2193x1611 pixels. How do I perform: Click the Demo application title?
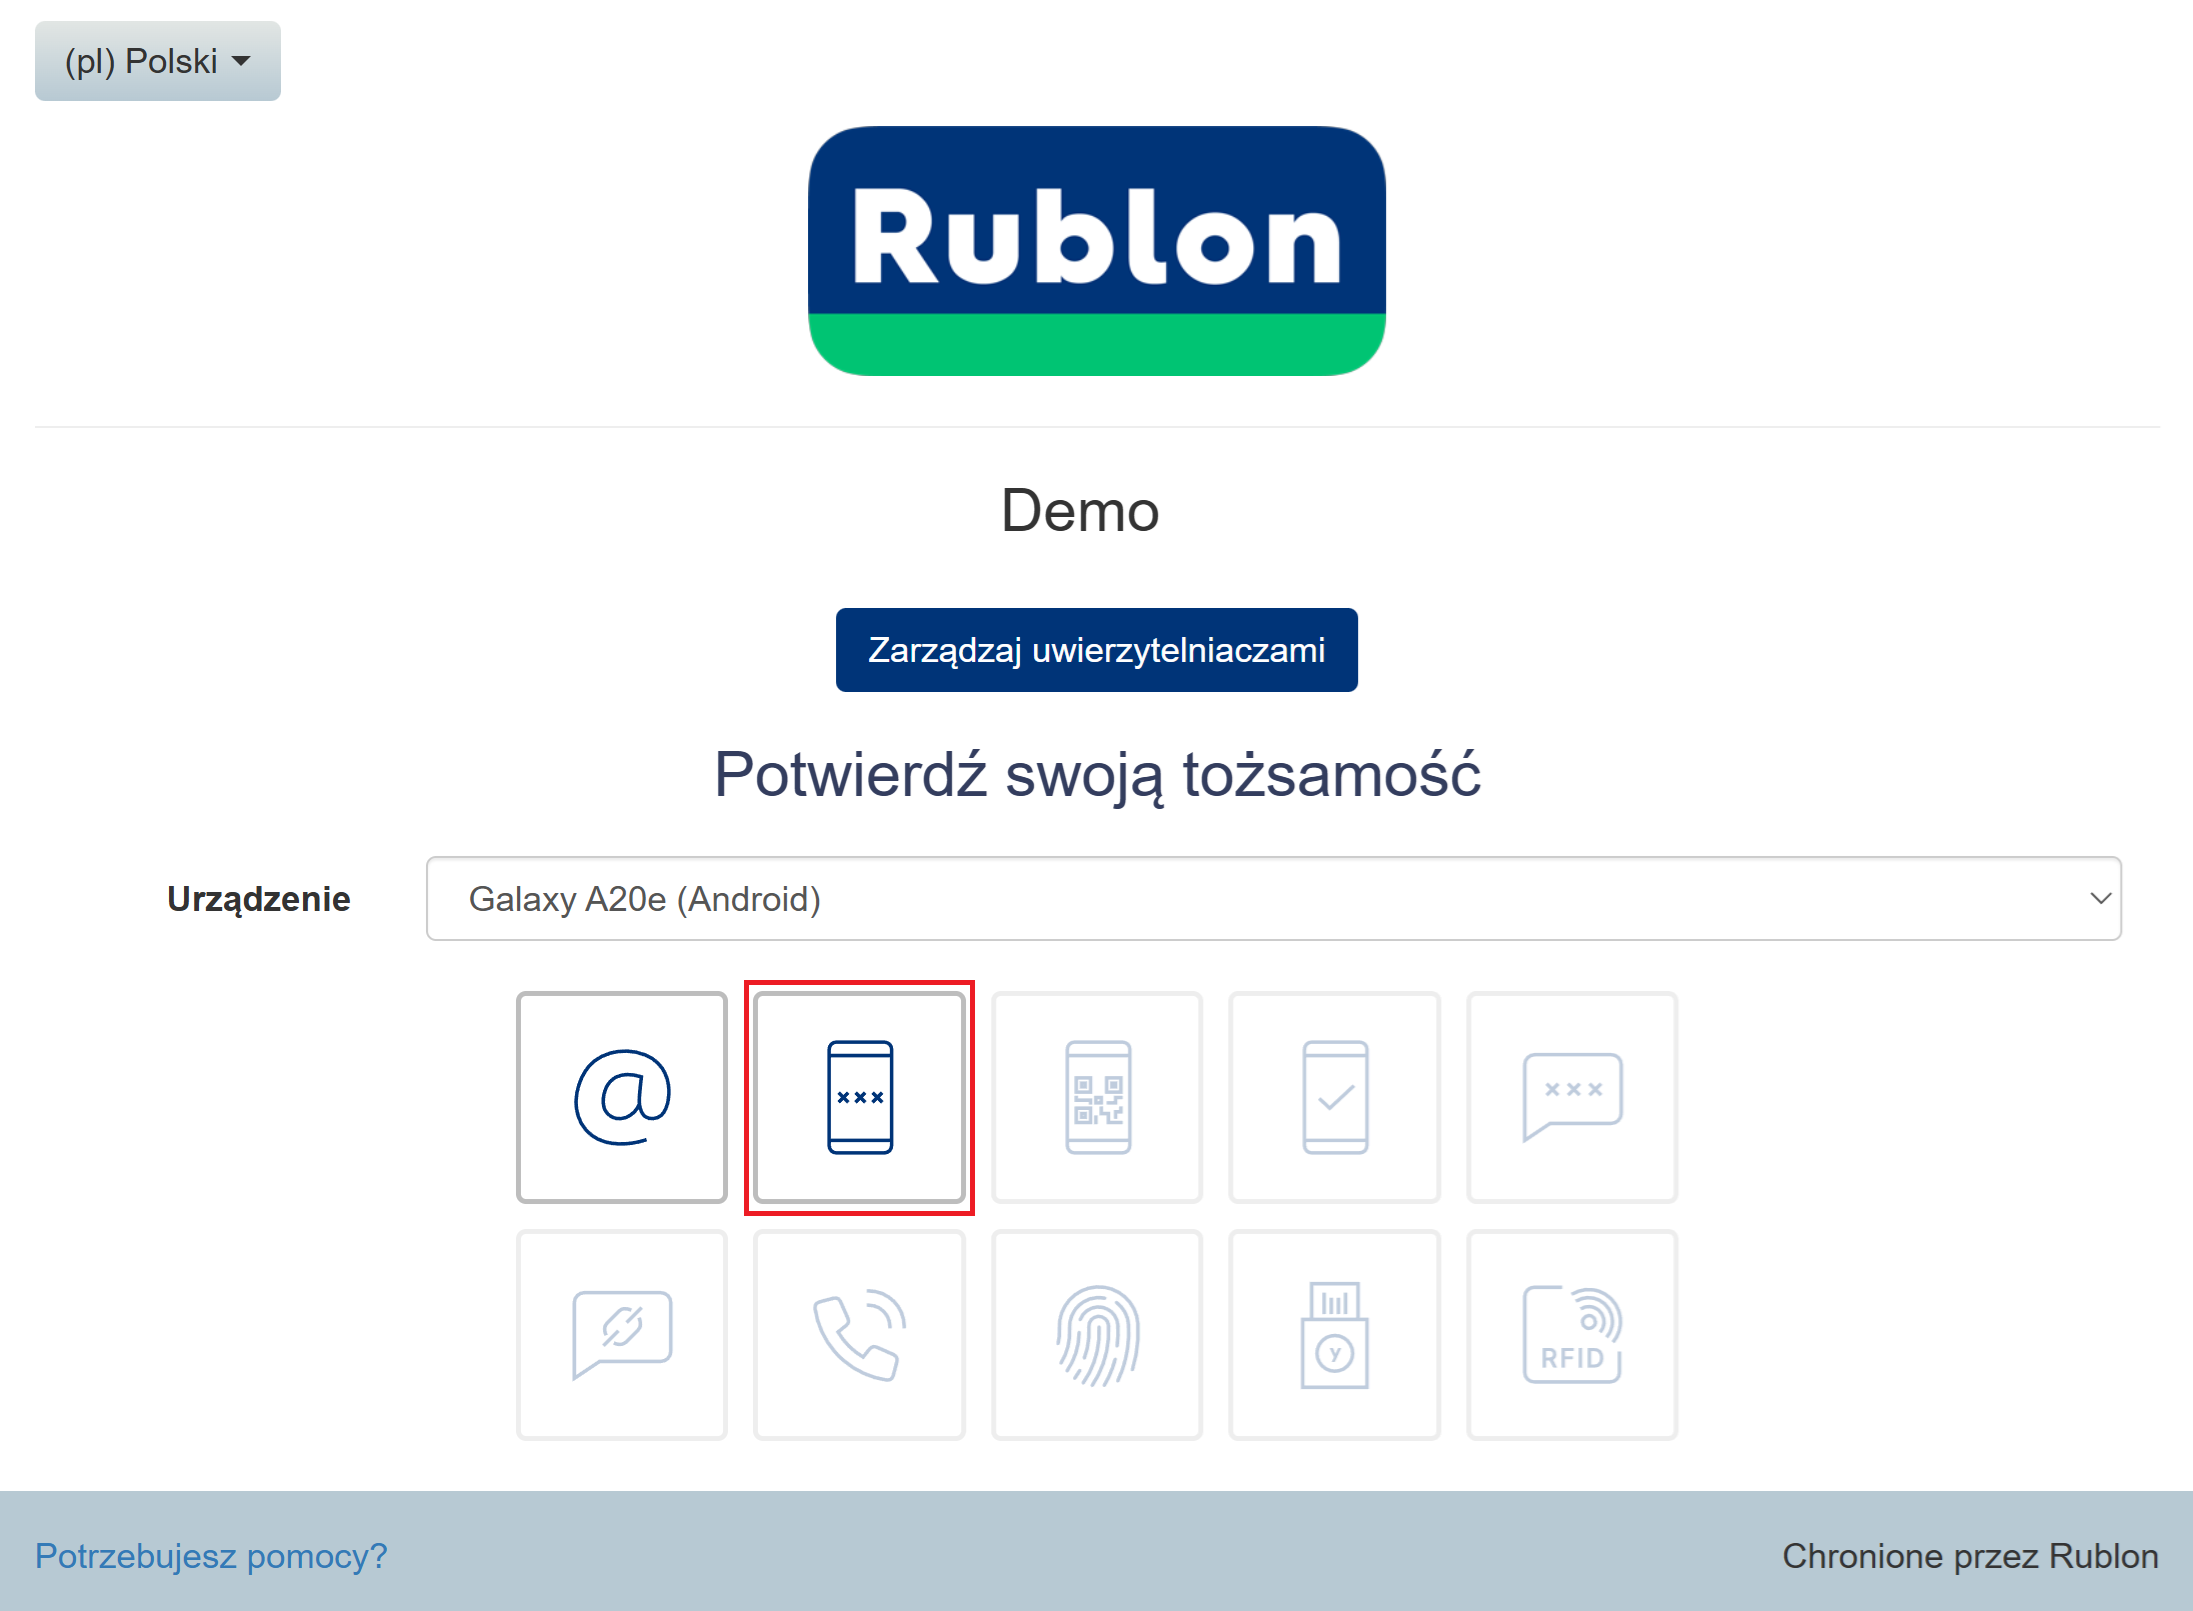1080,511
